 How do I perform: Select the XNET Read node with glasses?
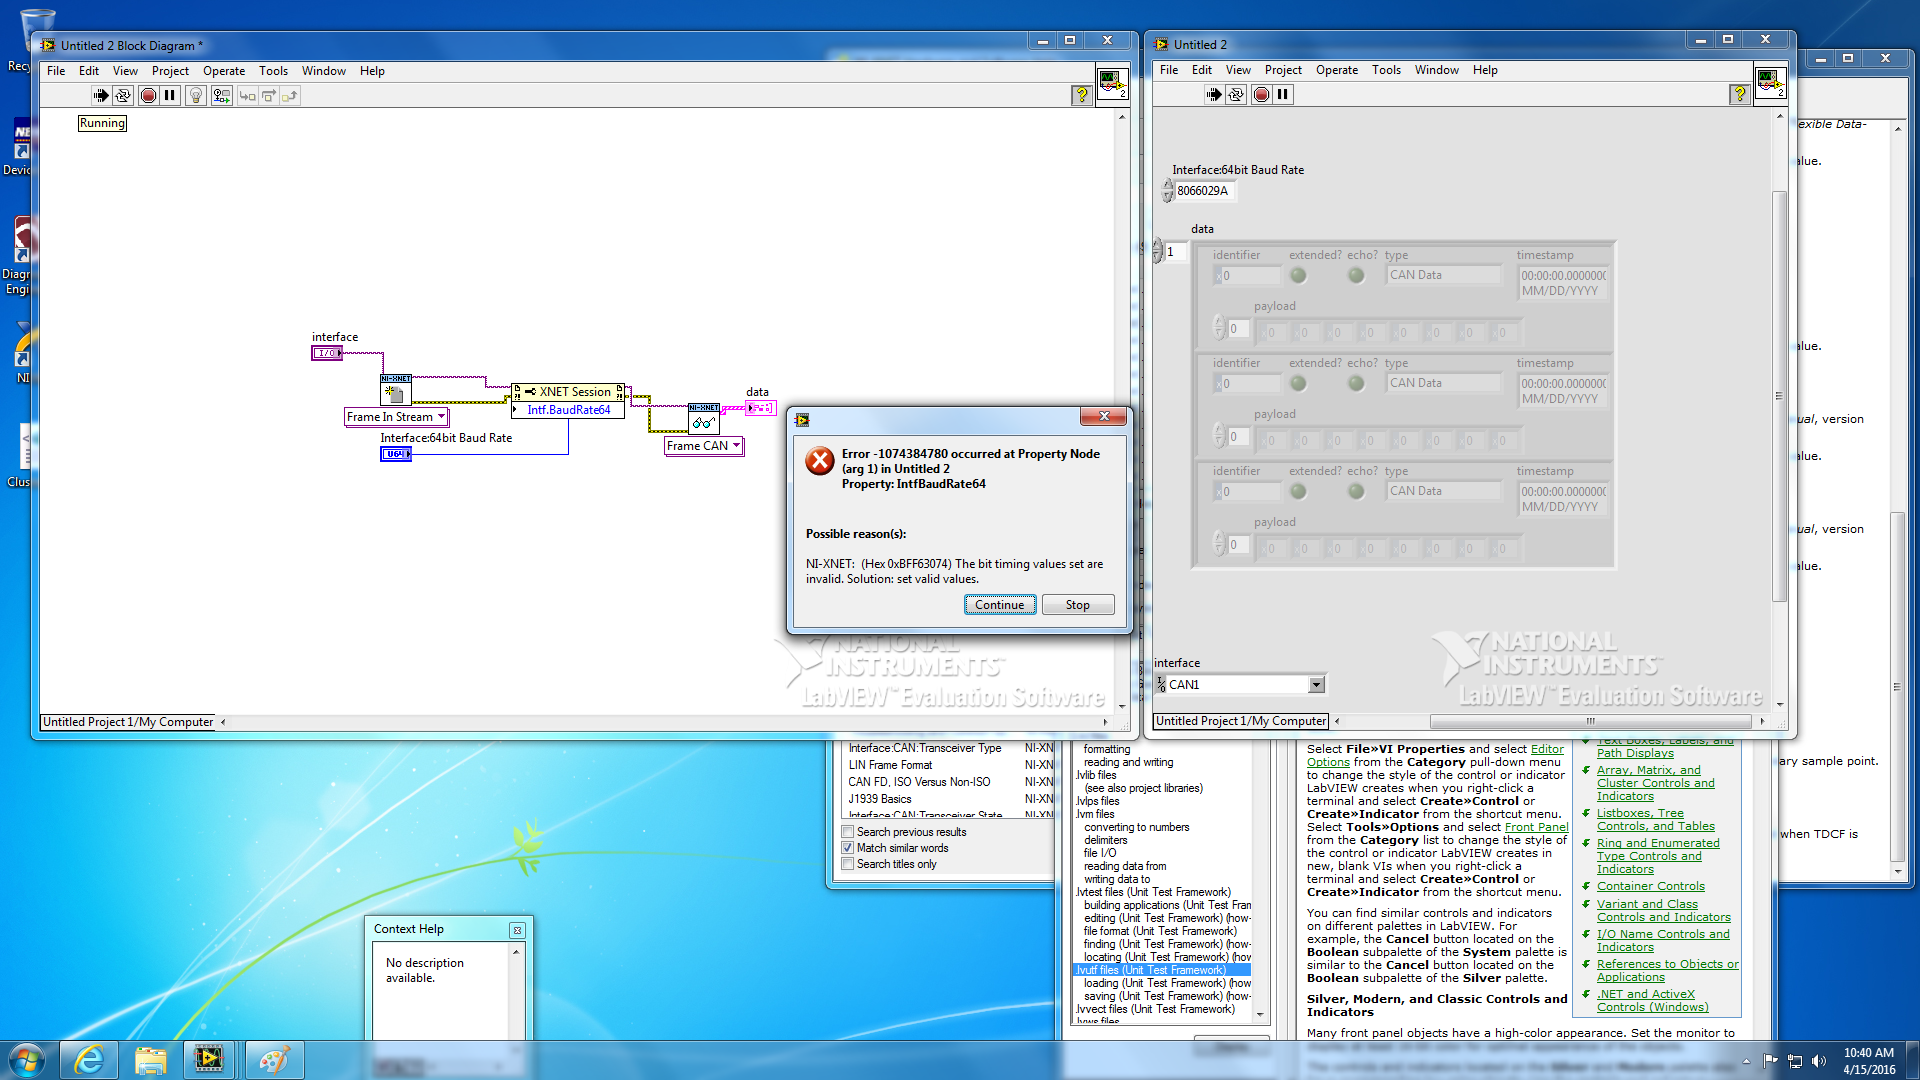pyautogui.click(x=704, y=418)
